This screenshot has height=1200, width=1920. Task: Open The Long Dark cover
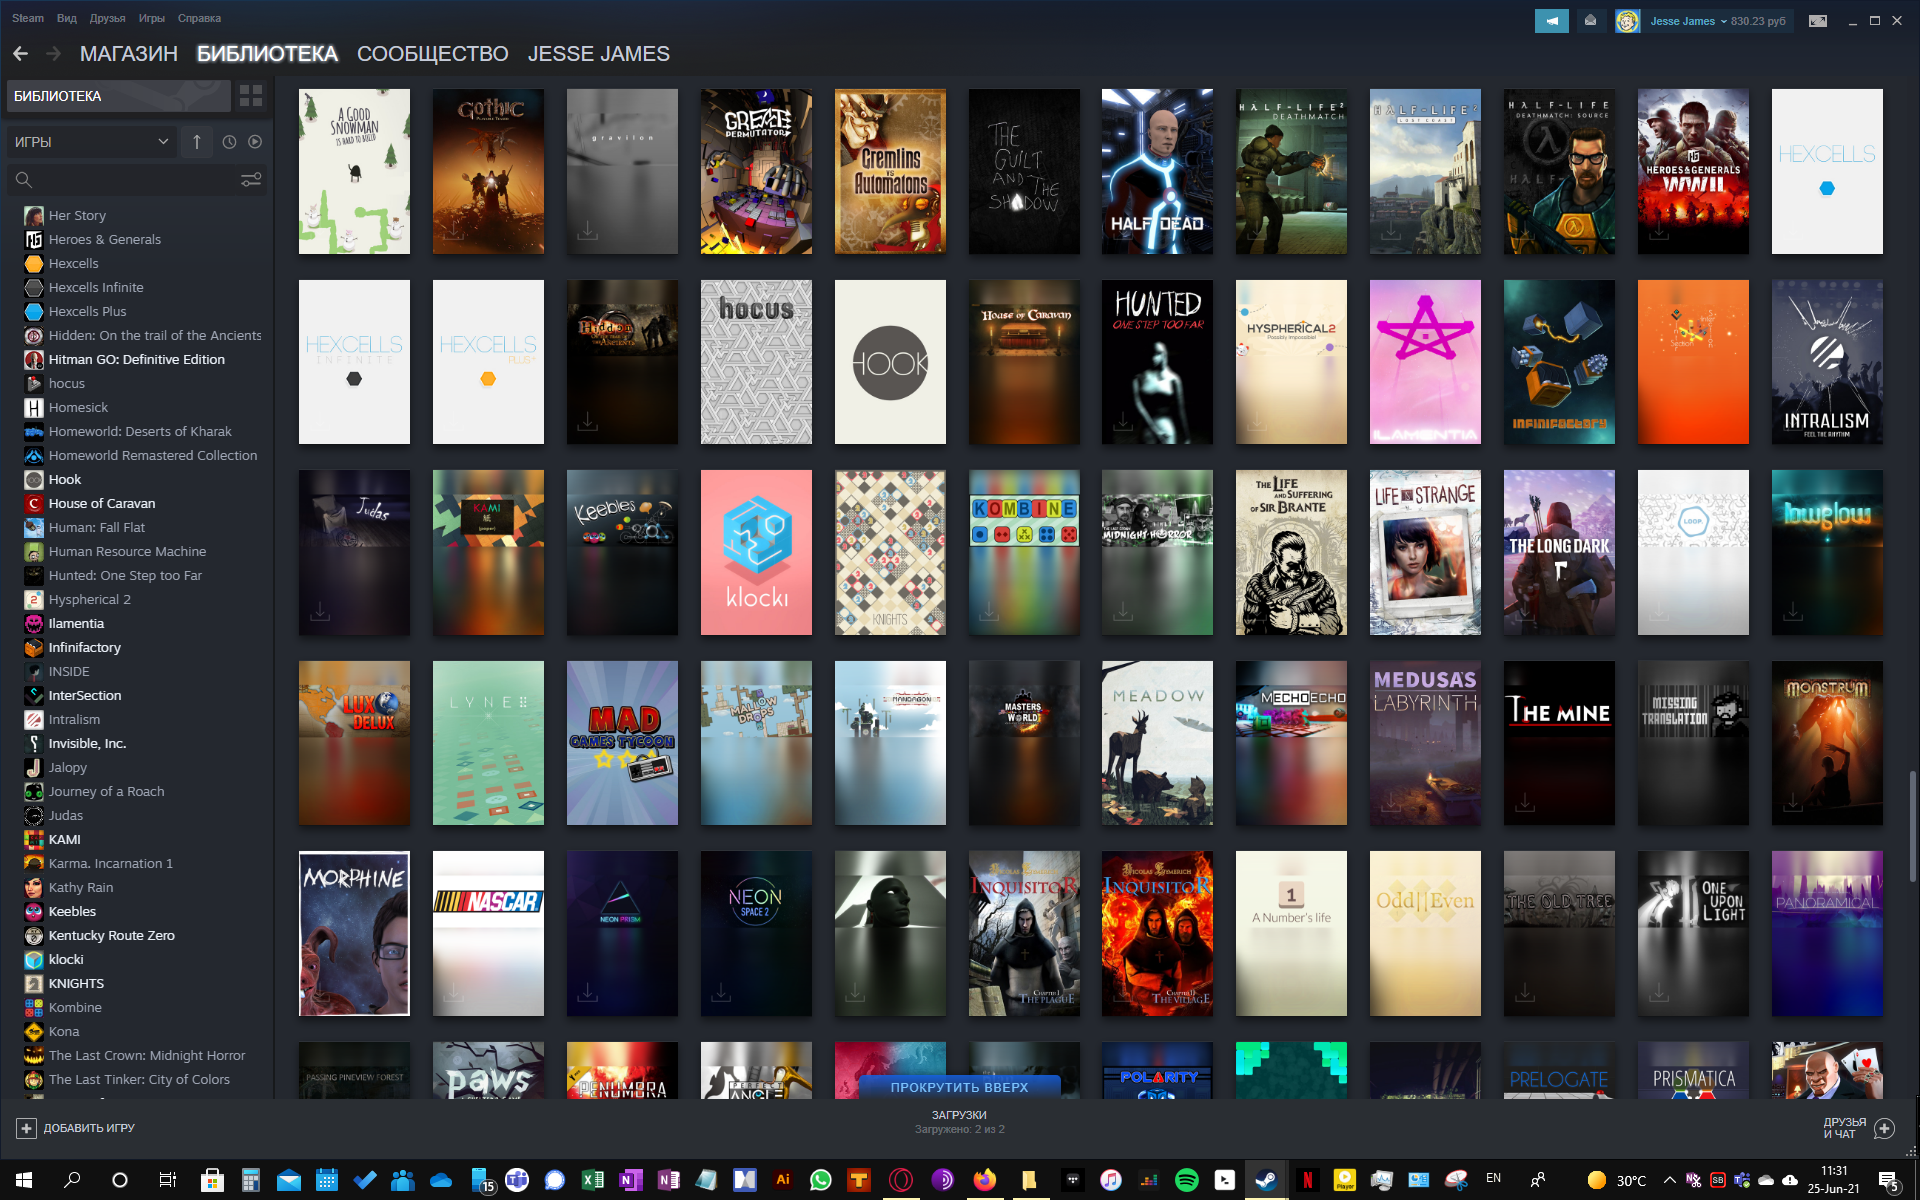point(1559,553)
